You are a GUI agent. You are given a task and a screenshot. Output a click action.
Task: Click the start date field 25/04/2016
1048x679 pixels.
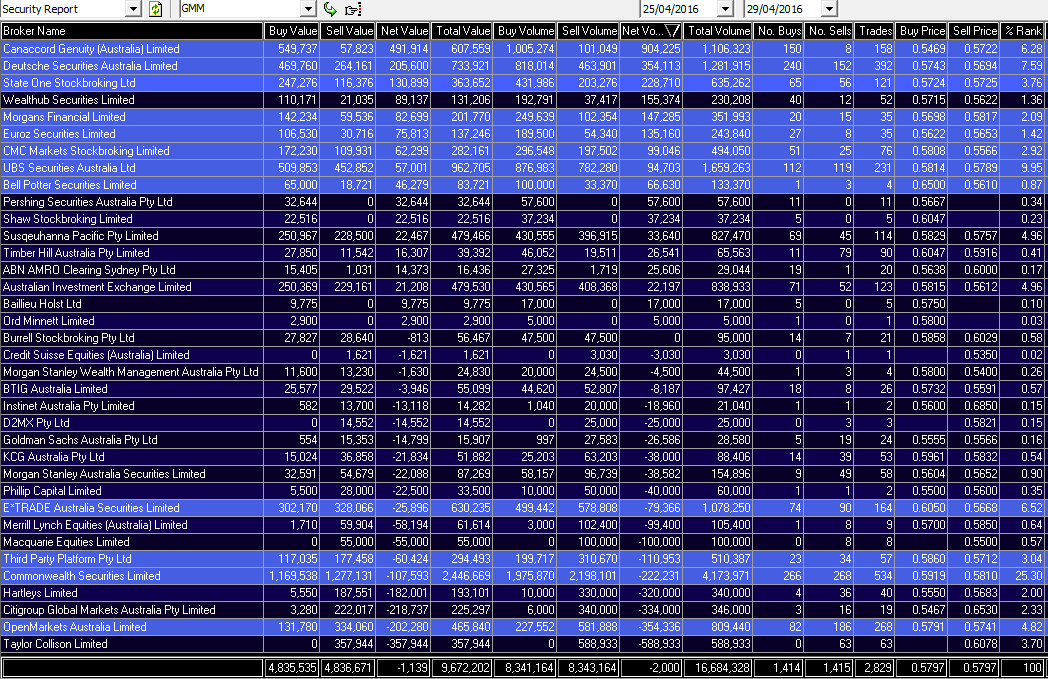pos(679,9)
